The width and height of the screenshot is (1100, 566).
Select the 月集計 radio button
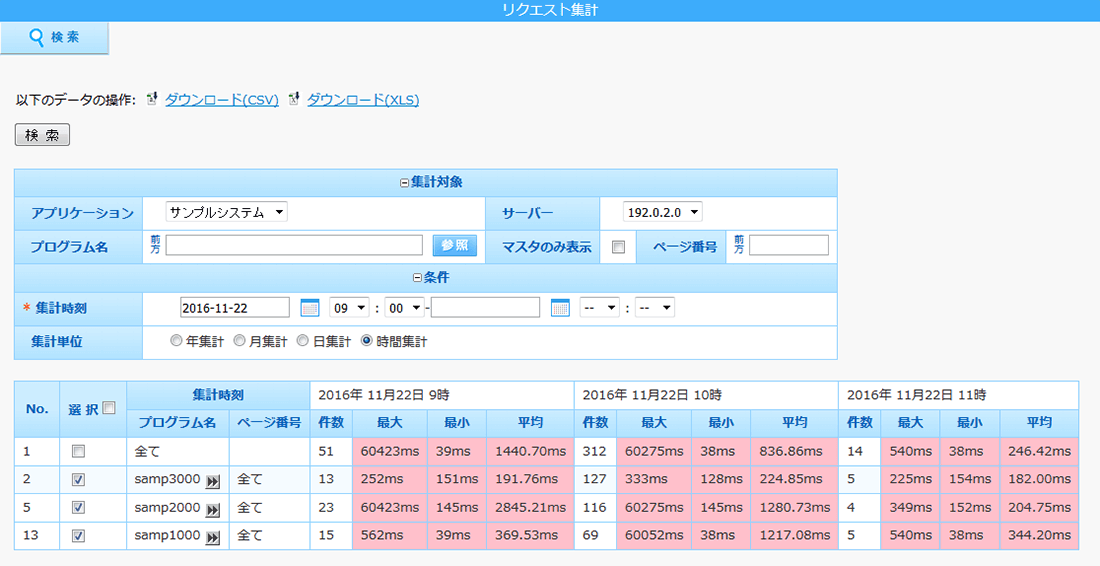239,341
